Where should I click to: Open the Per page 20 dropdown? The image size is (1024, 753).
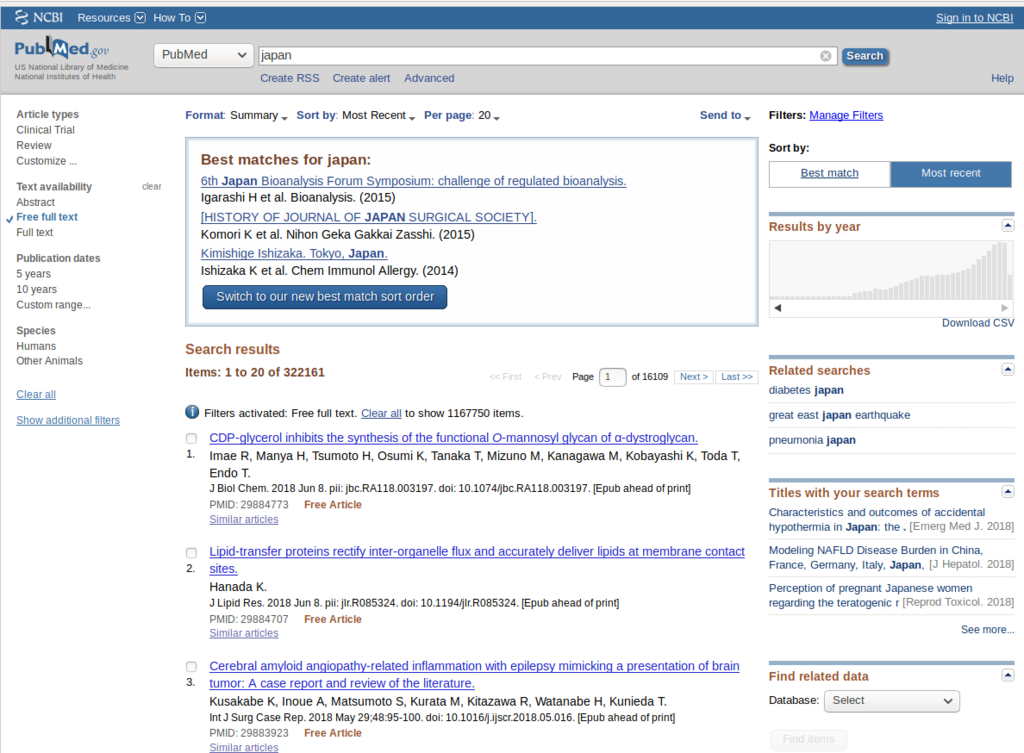(462, 116)
